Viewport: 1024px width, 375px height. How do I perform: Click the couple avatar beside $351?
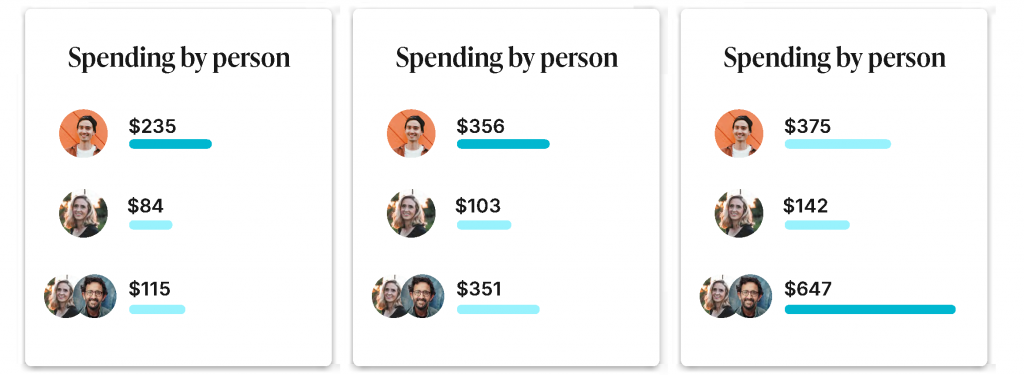click(x=408, y=296)
